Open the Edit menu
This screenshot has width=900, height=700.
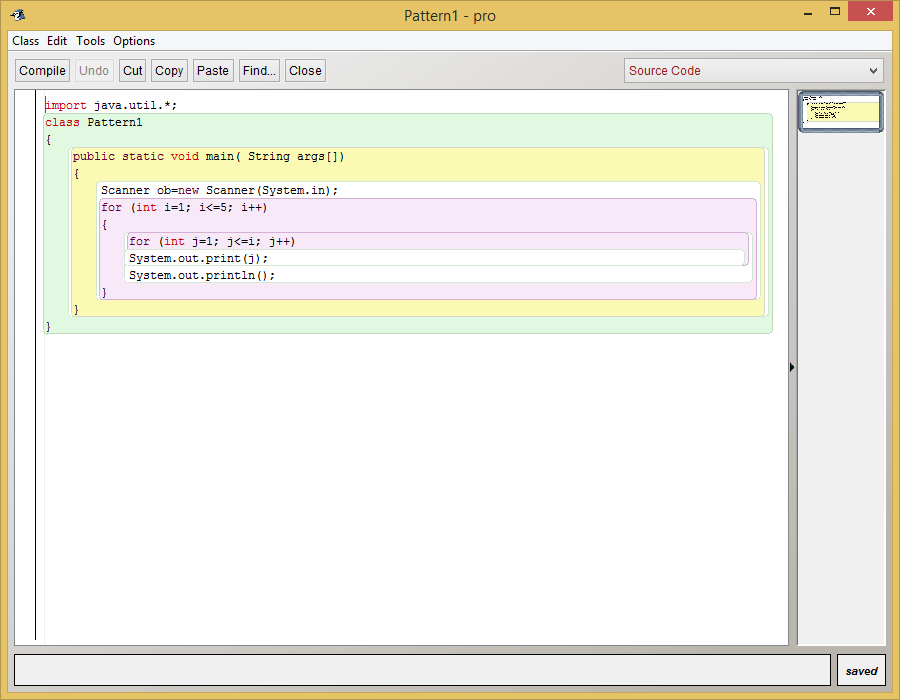[57, 41]
